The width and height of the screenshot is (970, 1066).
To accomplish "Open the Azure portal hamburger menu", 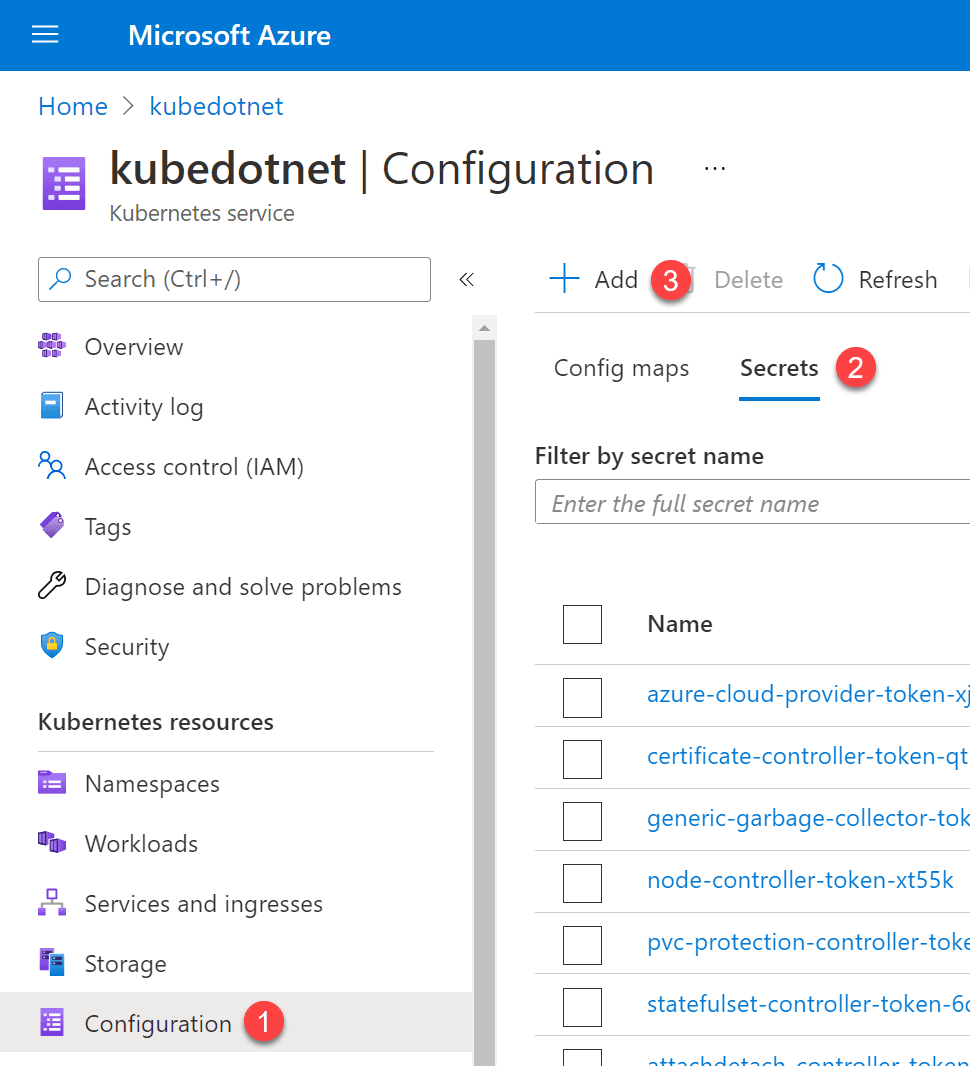I will click(x=44, y=34).
